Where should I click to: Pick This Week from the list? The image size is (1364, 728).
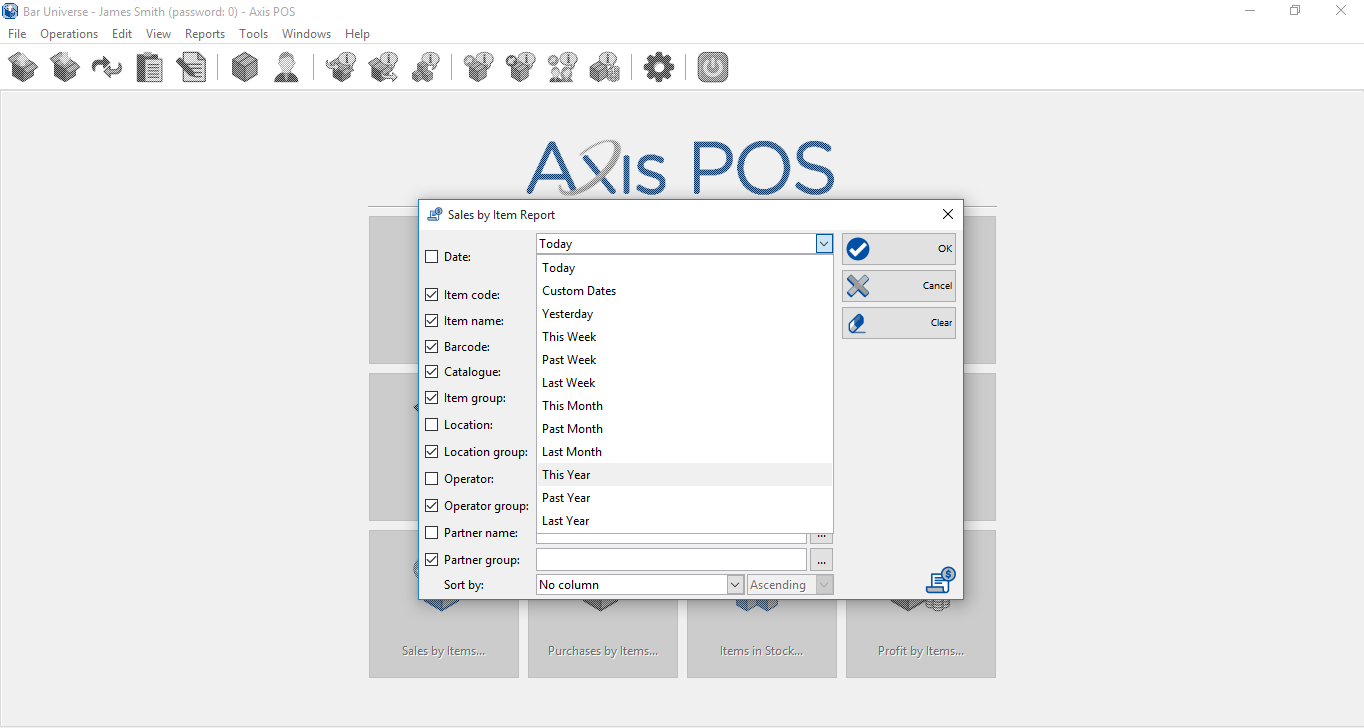pos(684,337)
